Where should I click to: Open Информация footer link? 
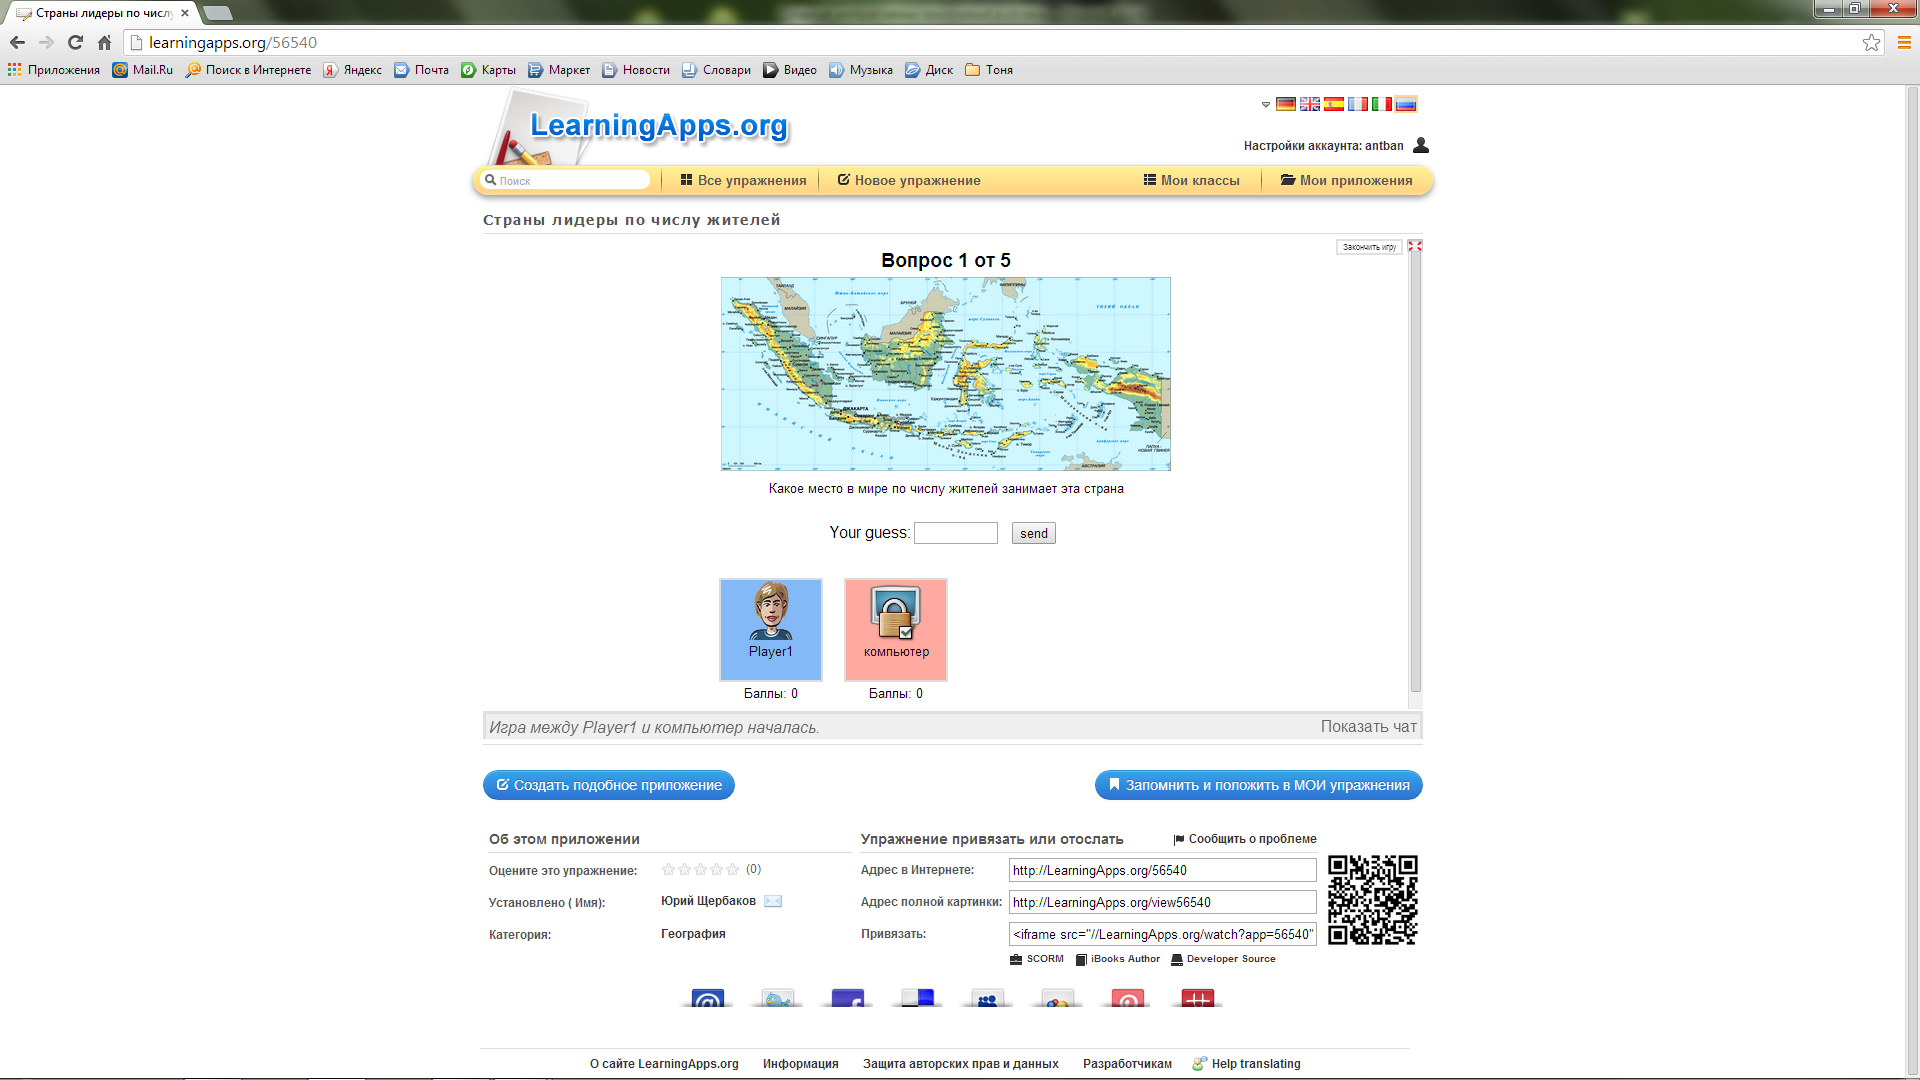[801, 1064]
